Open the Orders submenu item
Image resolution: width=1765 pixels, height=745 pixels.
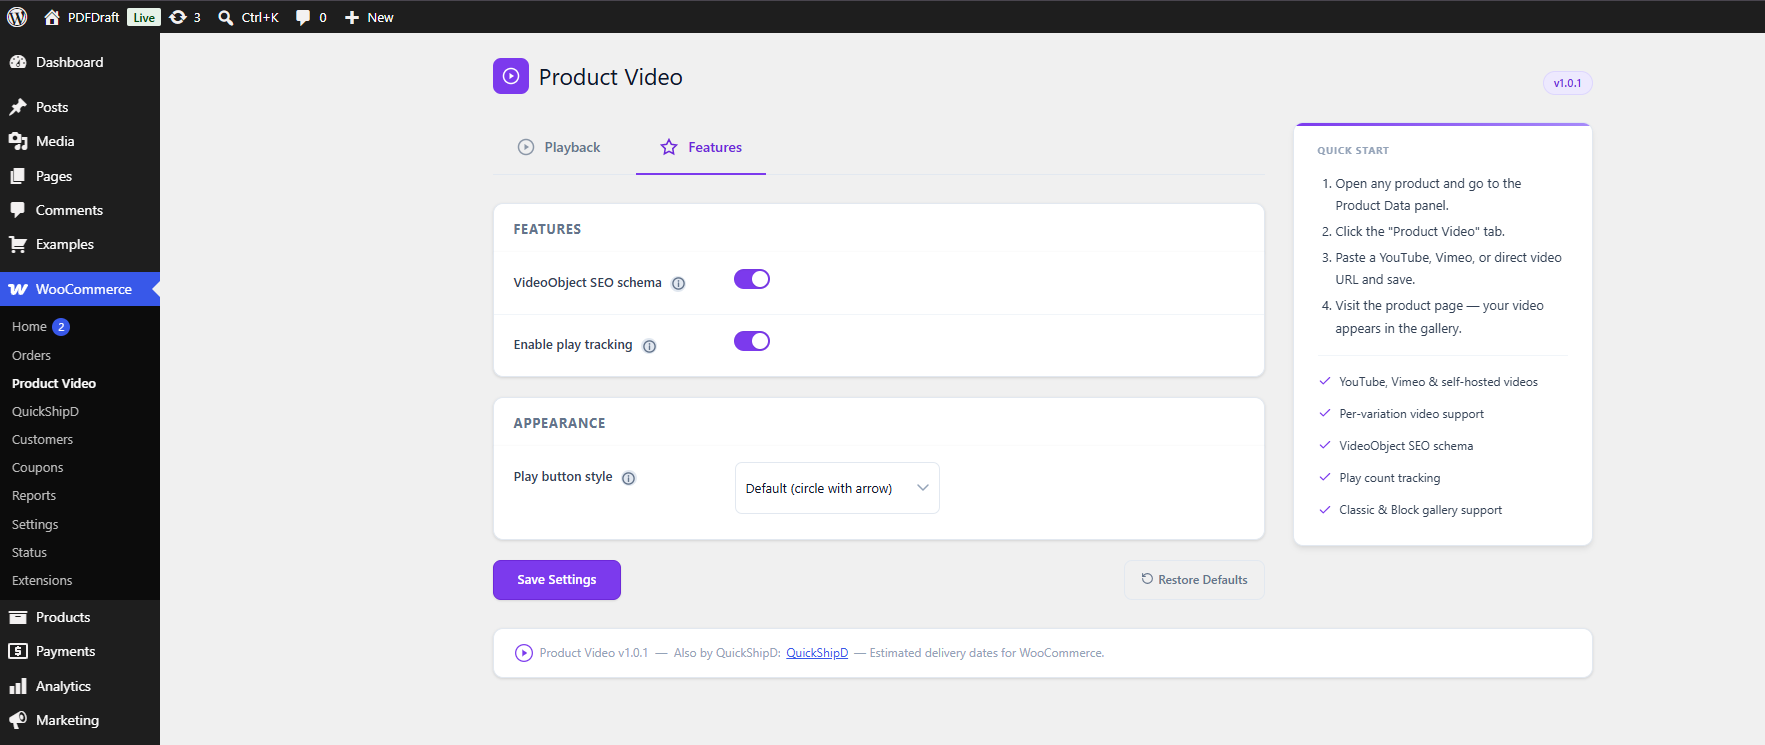[31, 355]
